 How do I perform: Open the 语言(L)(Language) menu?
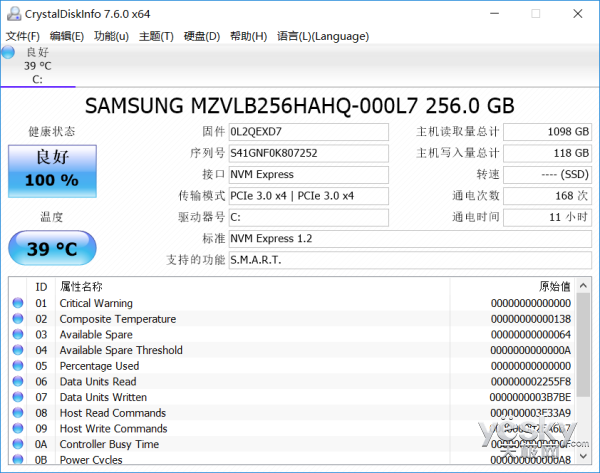(323, 36)
